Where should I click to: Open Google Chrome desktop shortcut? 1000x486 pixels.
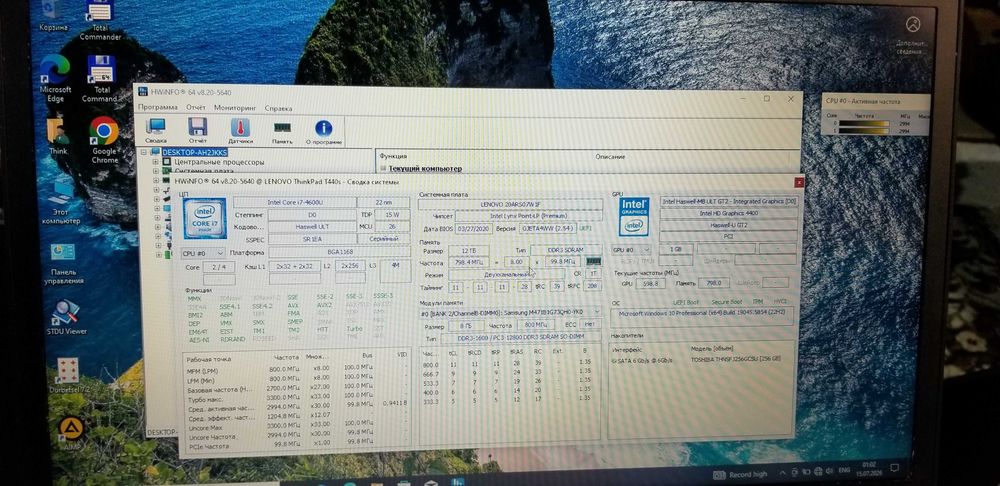pos(104,140)
